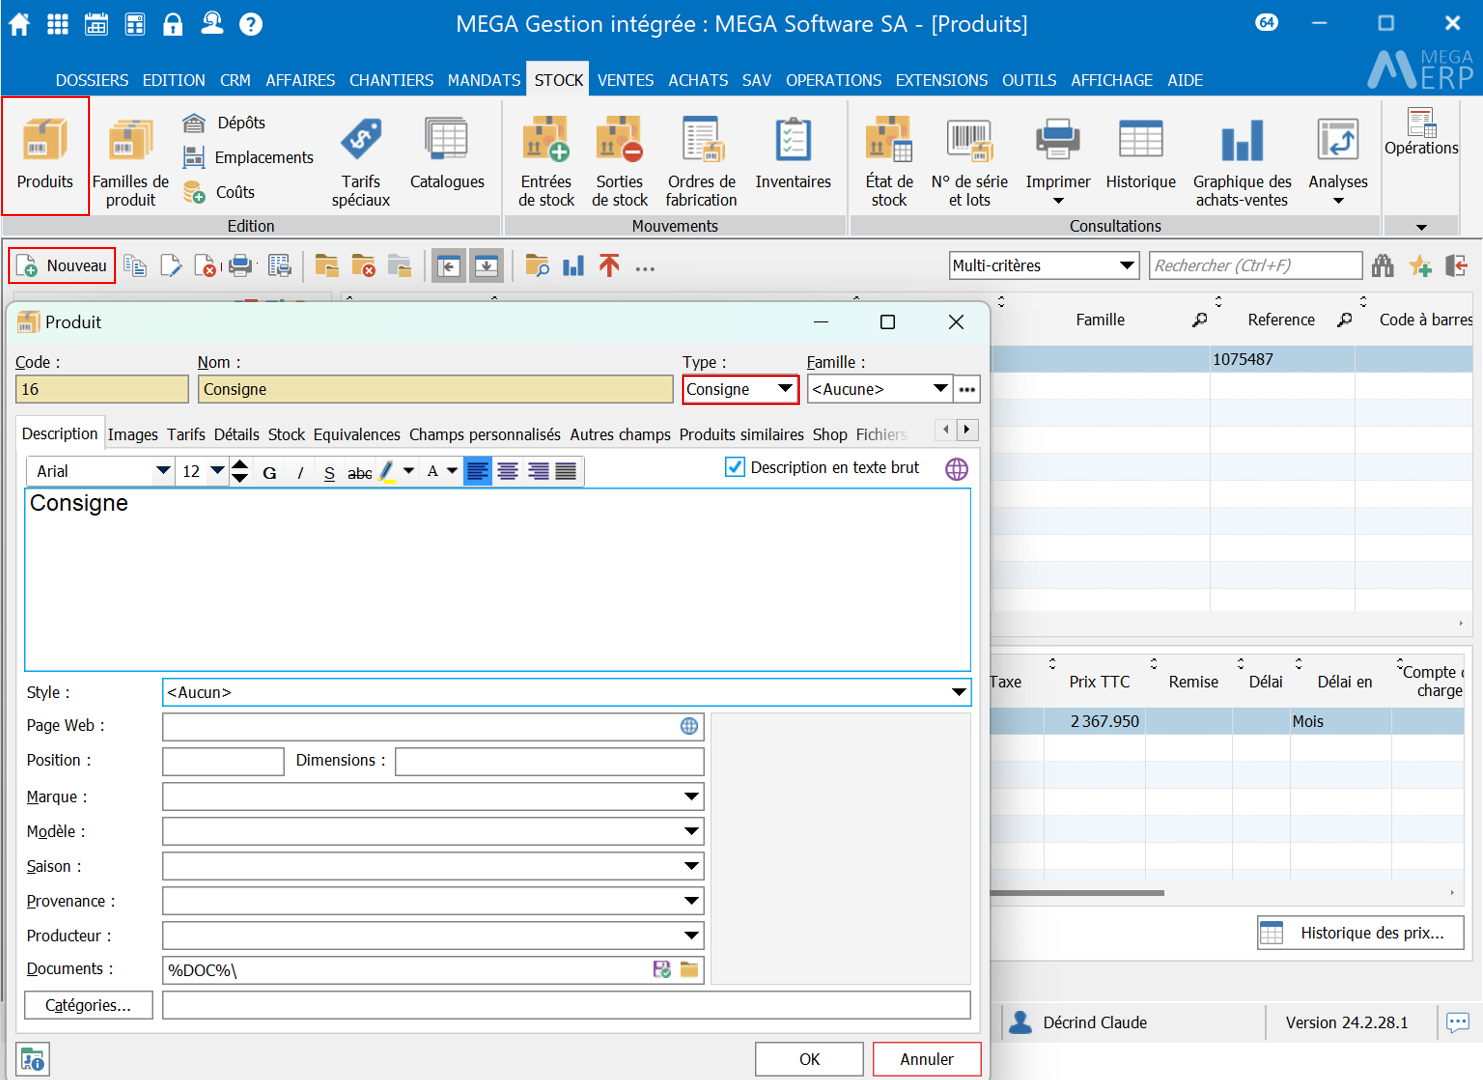The height and width of the screenshot is (1080, 1483).
Task: Open Graphique des achats-ventes
Action: coord(1242,162)
